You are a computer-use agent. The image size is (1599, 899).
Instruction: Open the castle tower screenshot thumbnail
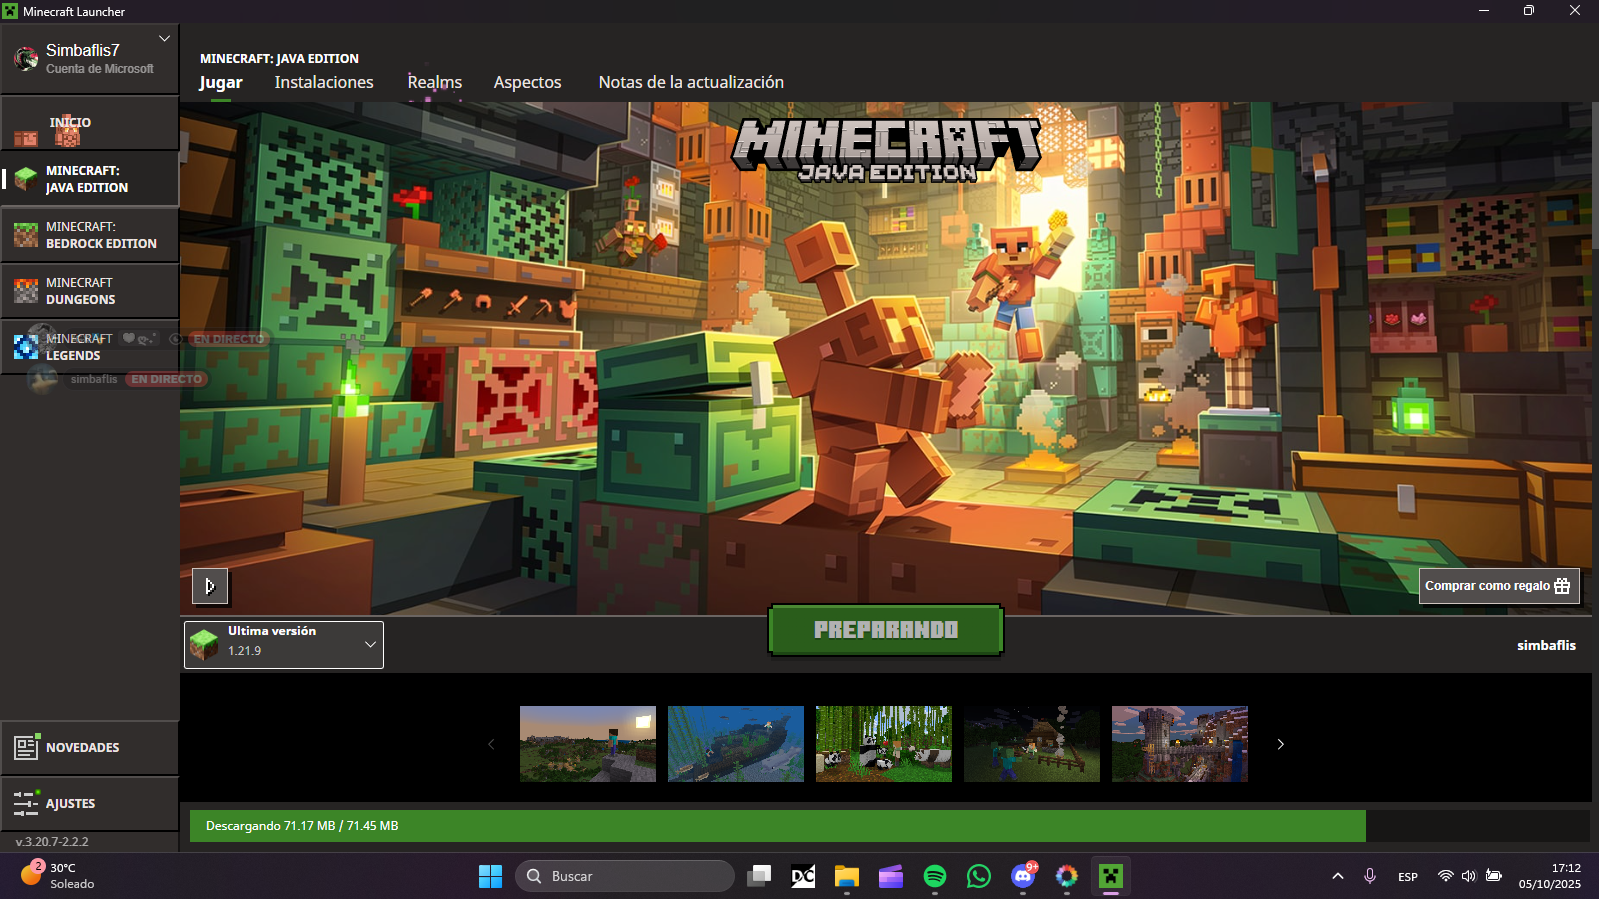[x=1180, y=744]
